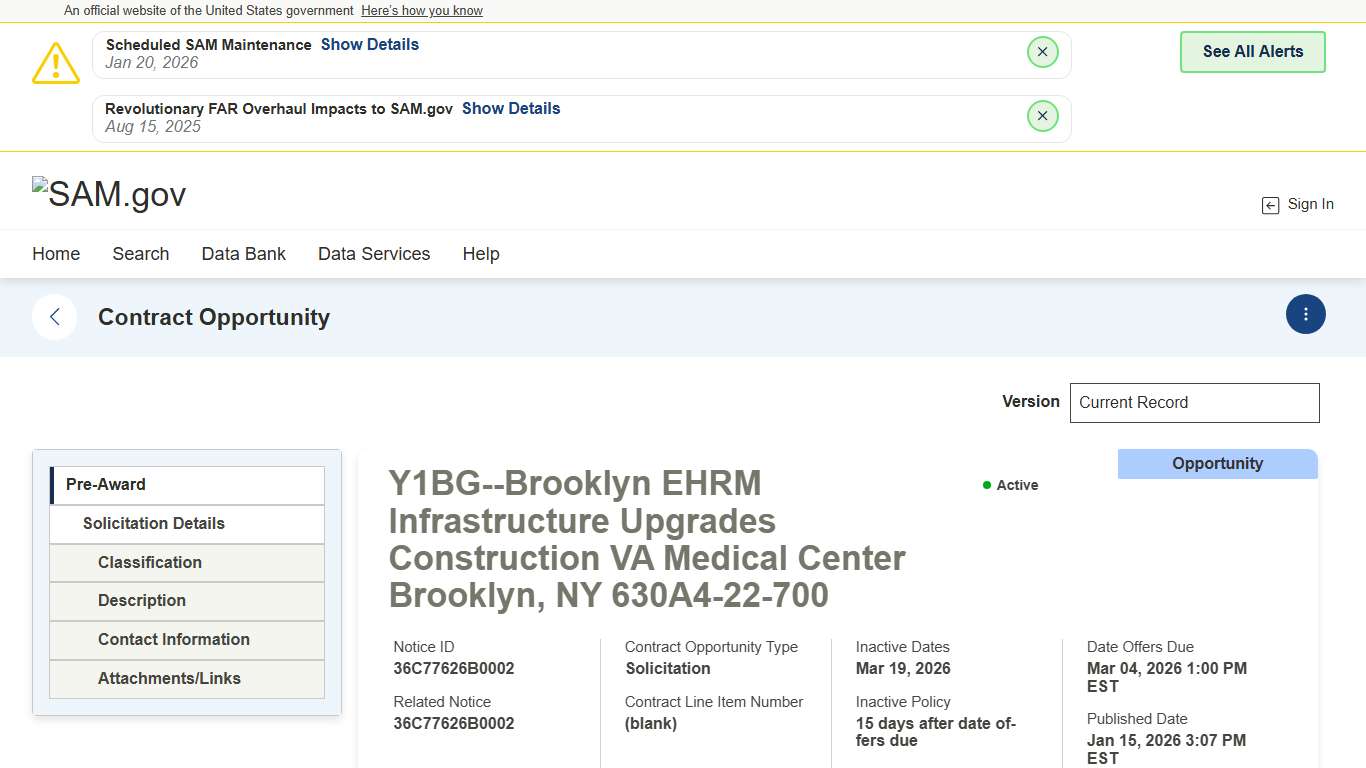This screenshot has width=1366, height=768.
Task: Dismiss the FAR Overhaul alert
Action: 1042,116
